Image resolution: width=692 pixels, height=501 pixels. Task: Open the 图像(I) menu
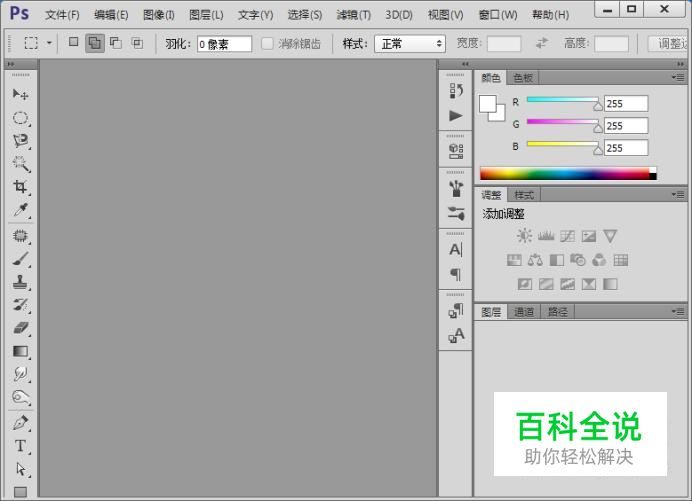pos(158,15)
